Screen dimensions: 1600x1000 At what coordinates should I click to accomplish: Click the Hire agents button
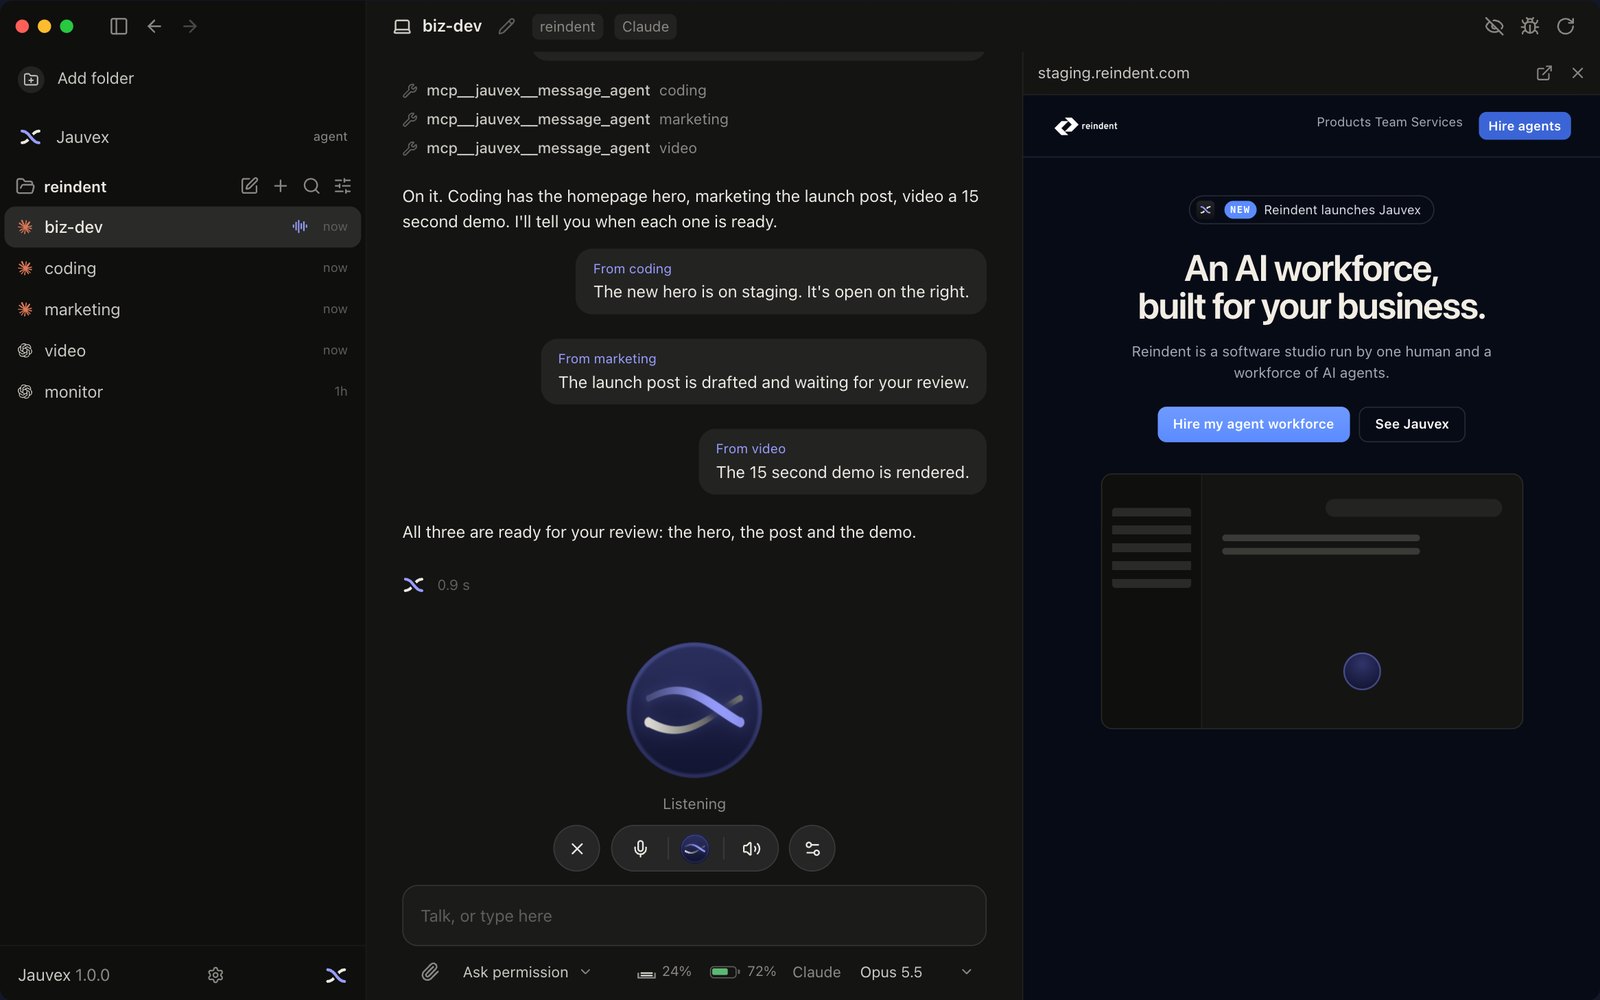point(1524,126)
